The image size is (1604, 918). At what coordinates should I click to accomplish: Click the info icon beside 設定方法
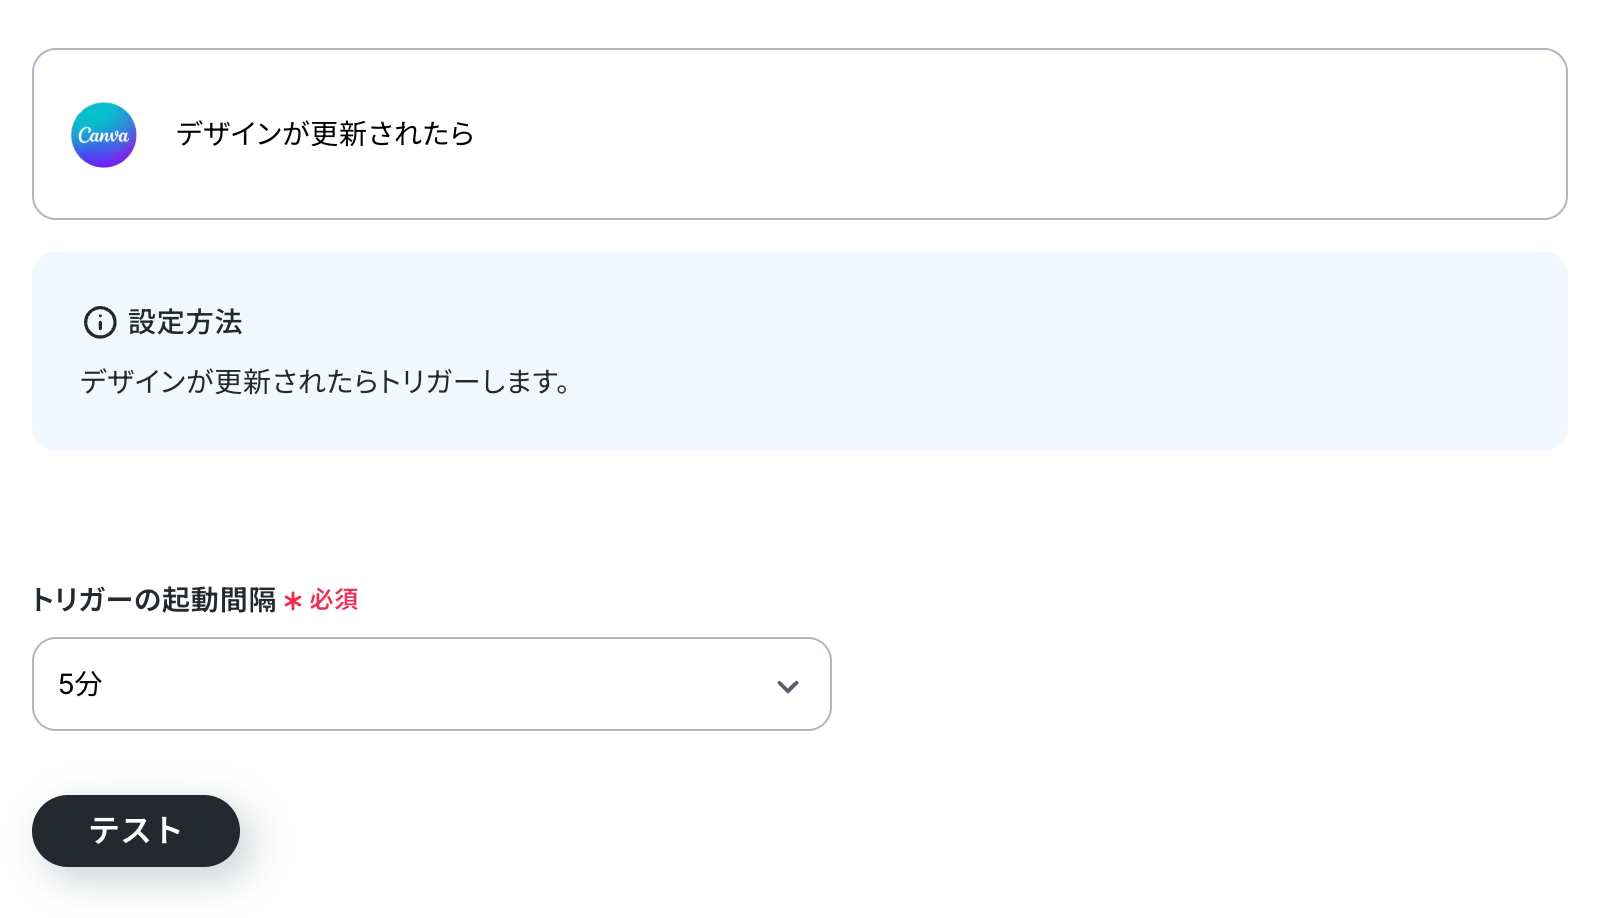100,322
